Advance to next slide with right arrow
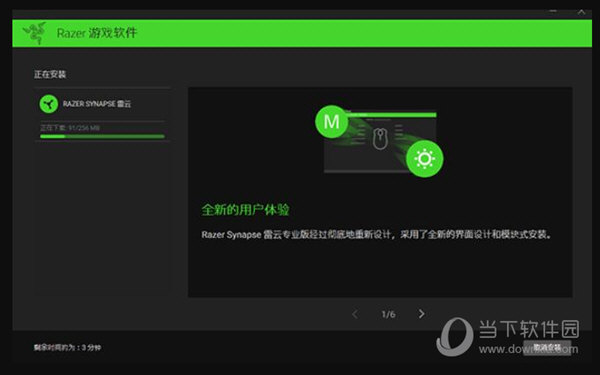This screenshot has height=375, width=600. [421, 314]
